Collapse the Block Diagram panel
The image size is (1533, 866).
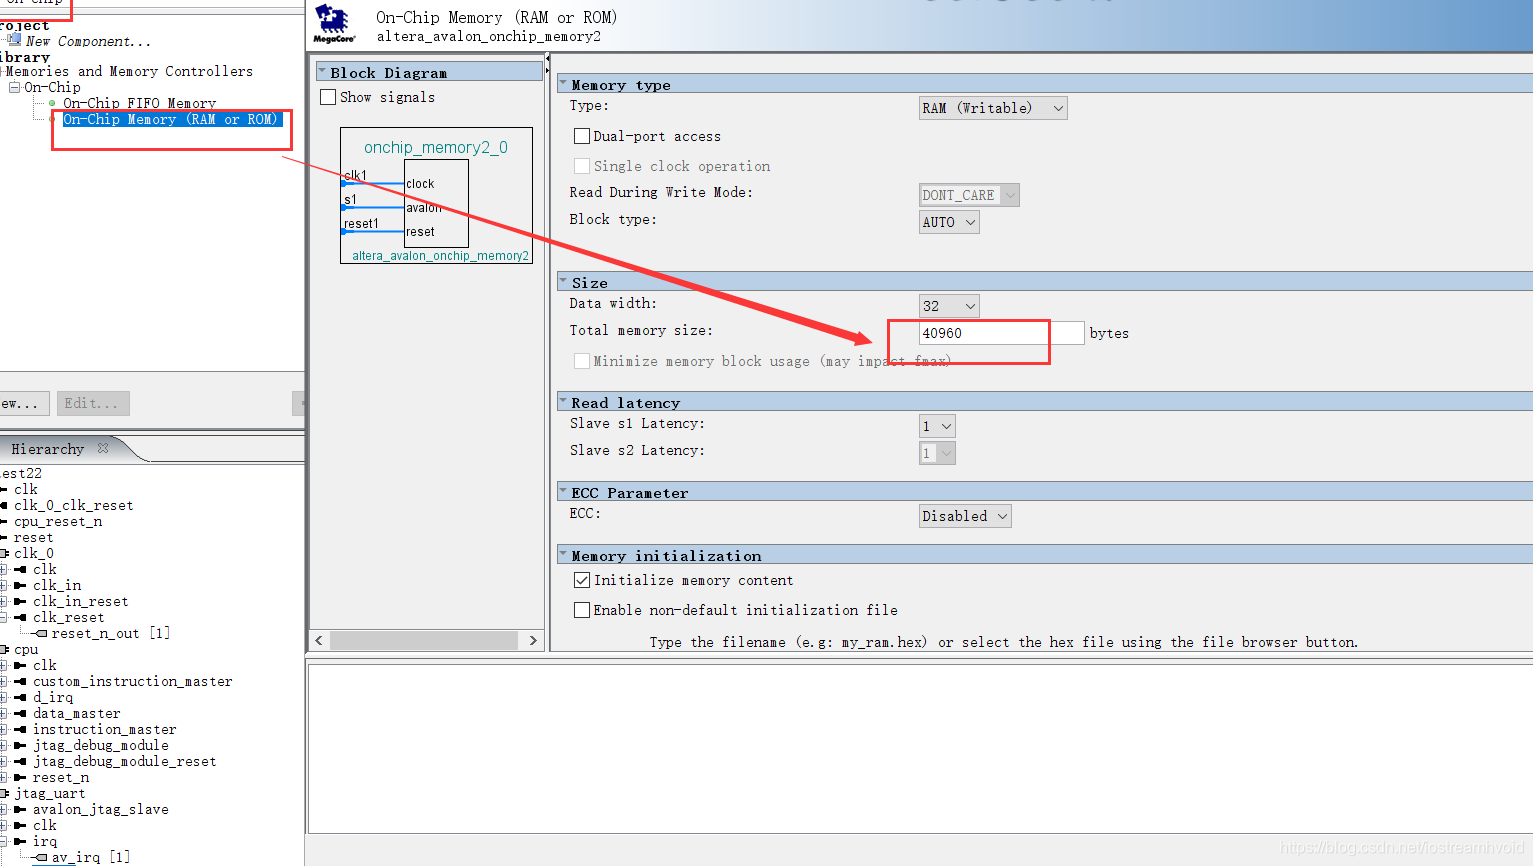(323, 72)
